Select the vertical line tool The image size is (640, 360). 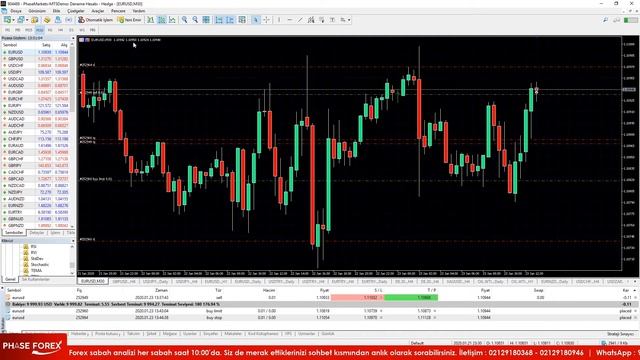click(x=279, y=20)
